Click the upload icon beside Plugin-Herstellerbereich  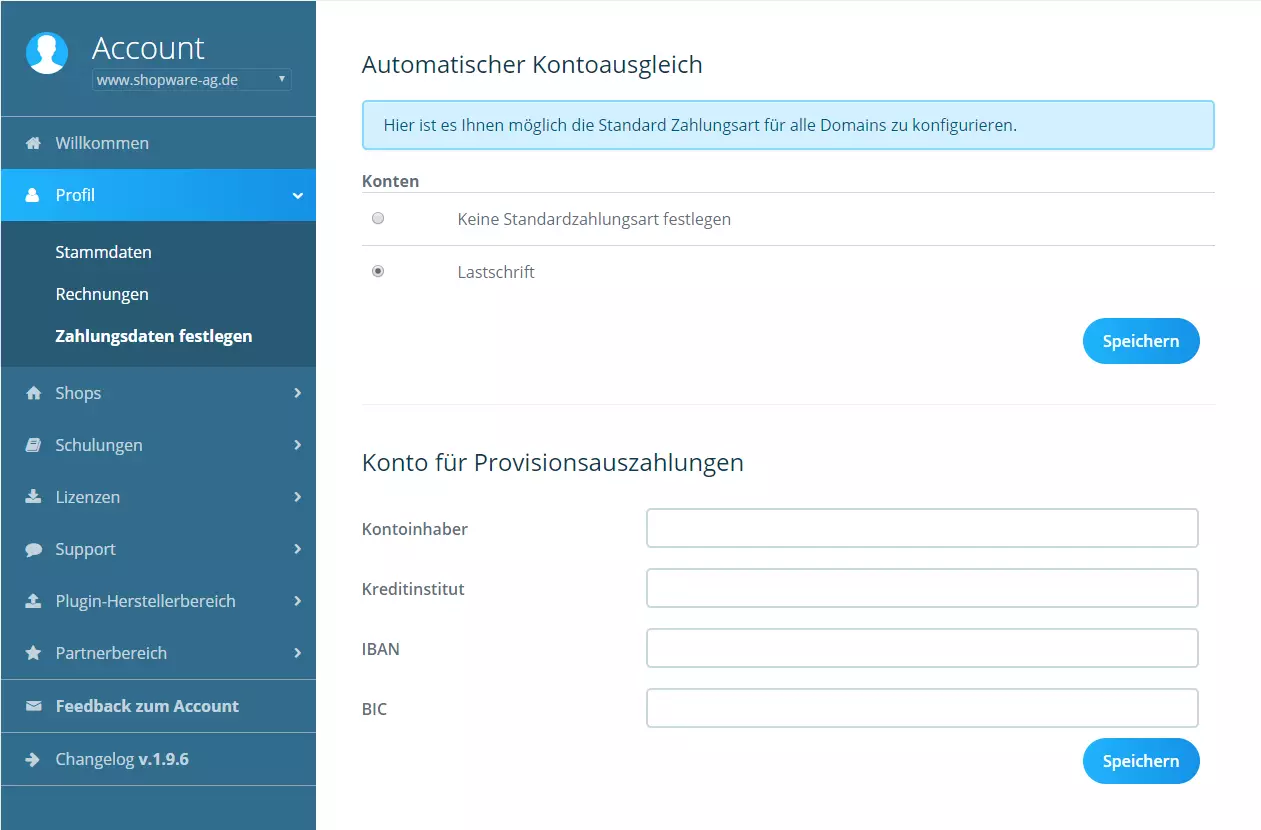point(33,601)
